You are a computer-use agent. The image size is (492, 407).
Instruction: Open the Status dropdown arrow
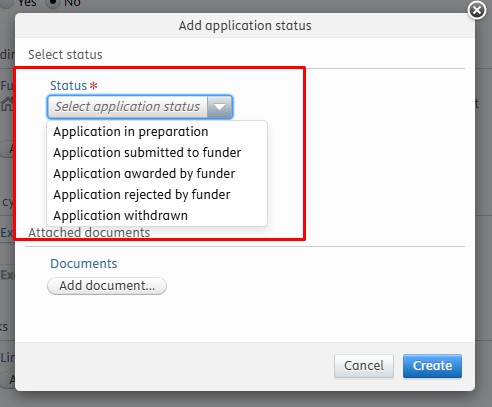point(220,107)
